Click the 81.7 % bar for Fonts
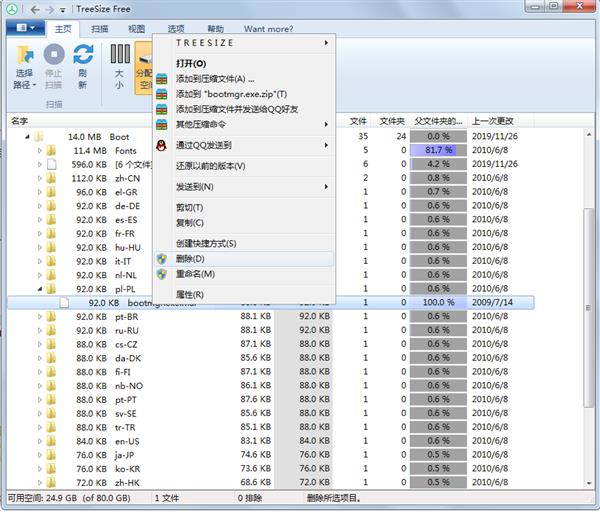The image size is (600, 512). (439, 150)
